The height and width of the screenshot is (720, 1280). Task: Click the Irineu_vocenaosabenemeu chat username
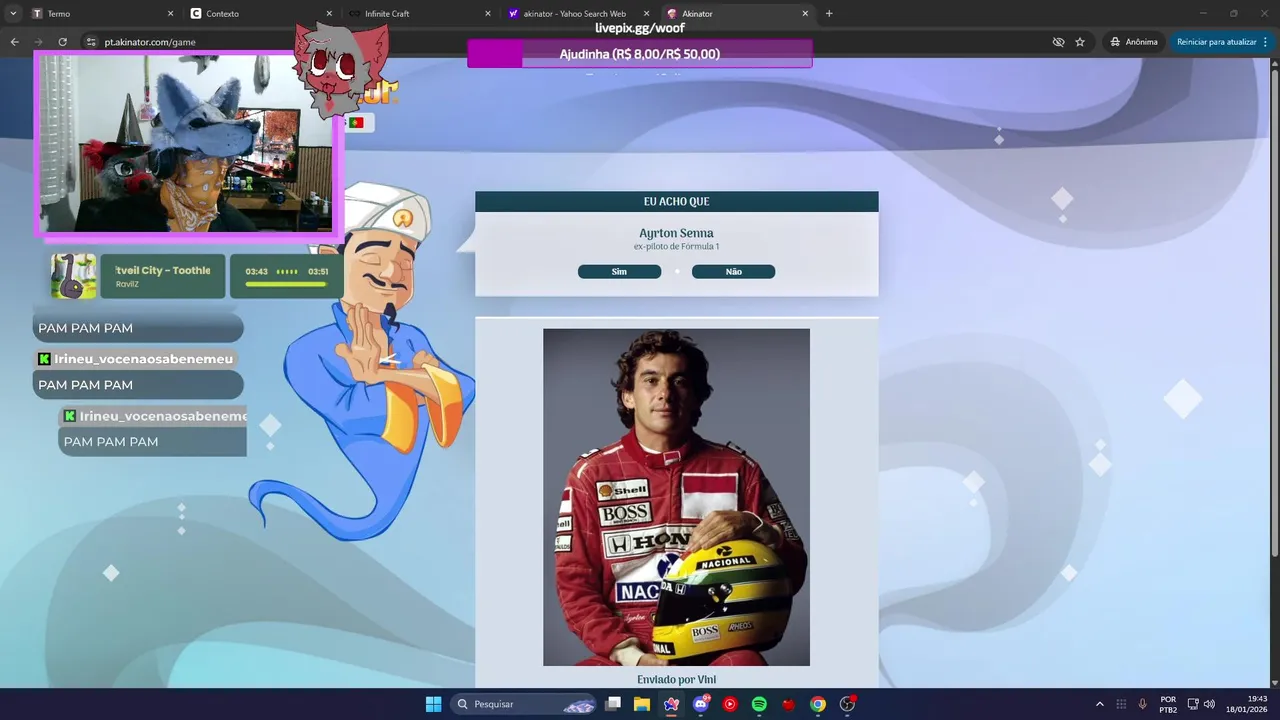coord(143,359)
